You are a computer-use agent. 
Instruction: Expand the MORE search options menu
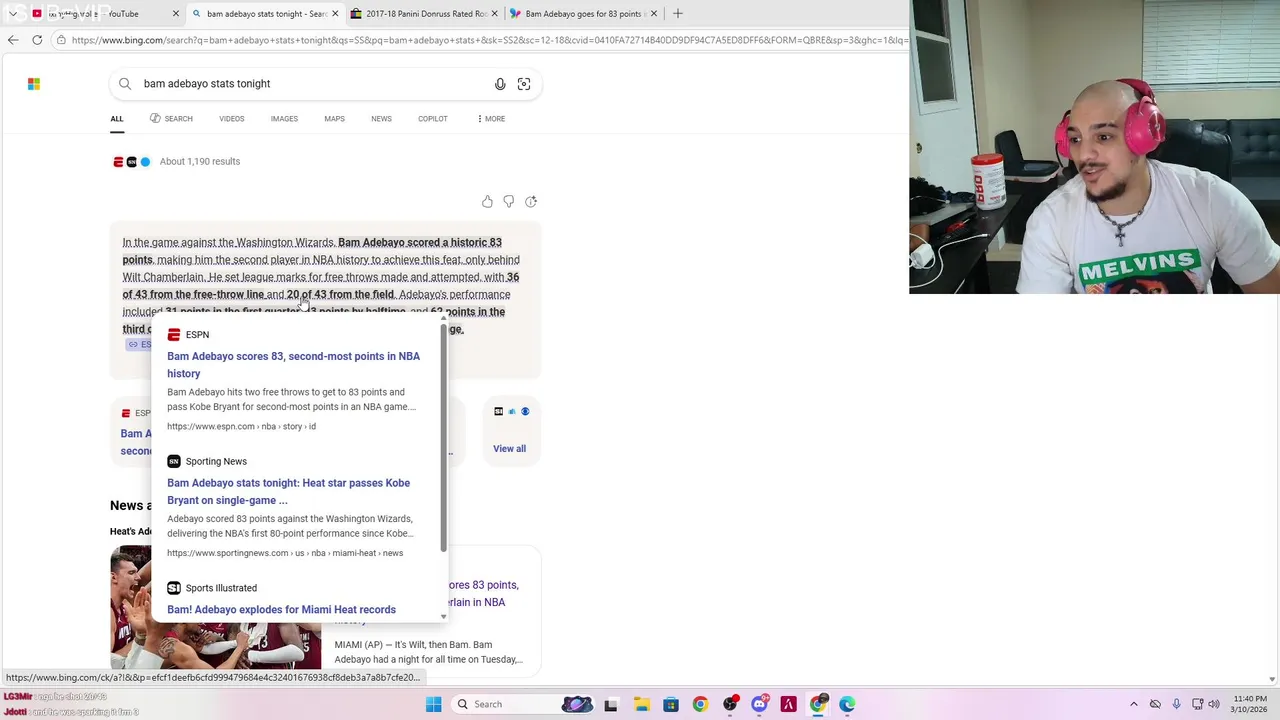pos(491,119)
